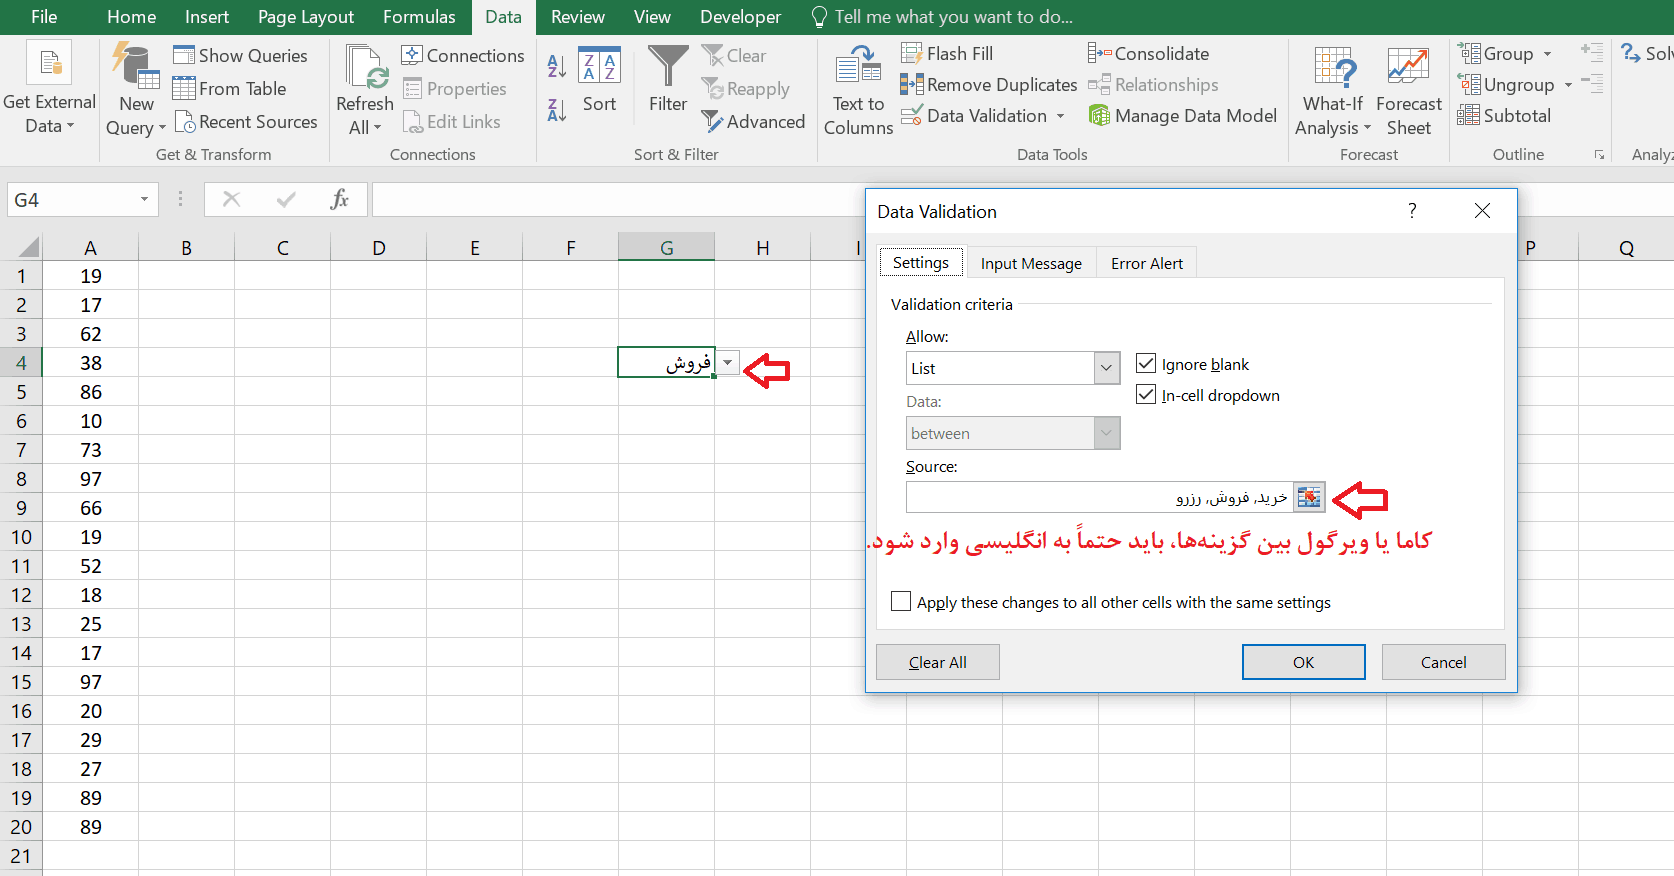The width and height of the screenshot is (1674, 876).
Task: Click the formula bar
Action: pos(620,199)
